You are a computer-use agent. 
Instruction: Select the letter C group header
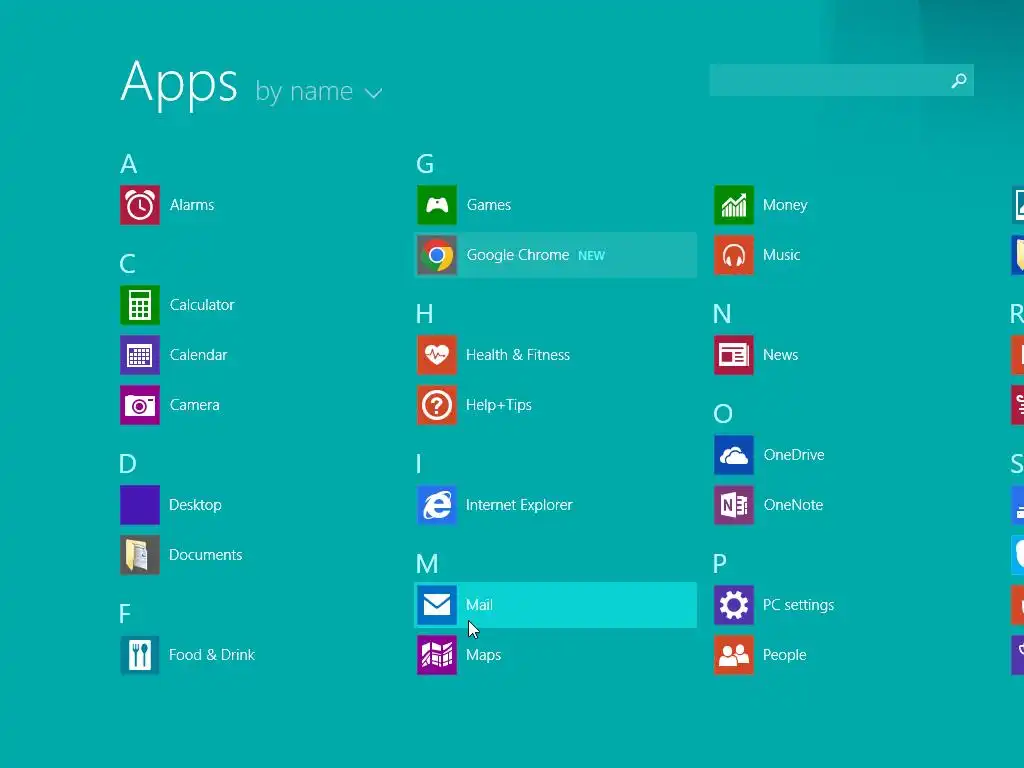(x=127, y=264)
